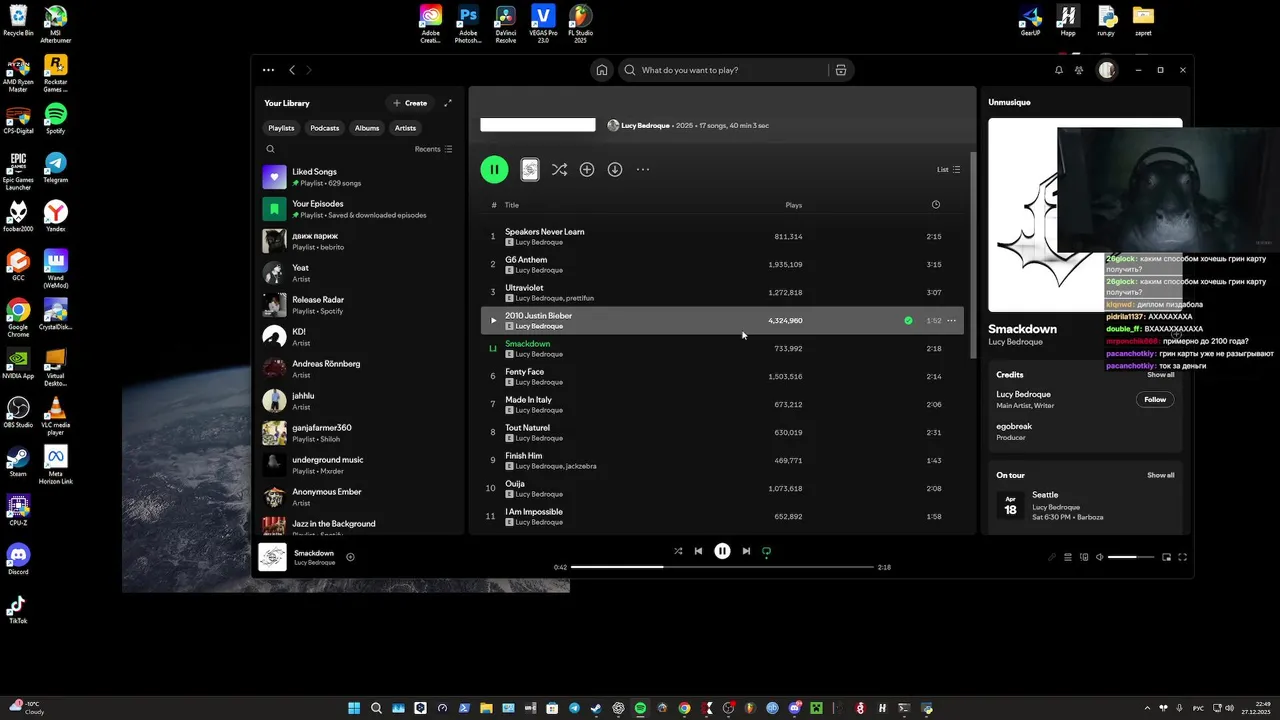Add album to library with plus icon
The height and width of the screenshot is (720, 1280).
click(x=587, y=170)
